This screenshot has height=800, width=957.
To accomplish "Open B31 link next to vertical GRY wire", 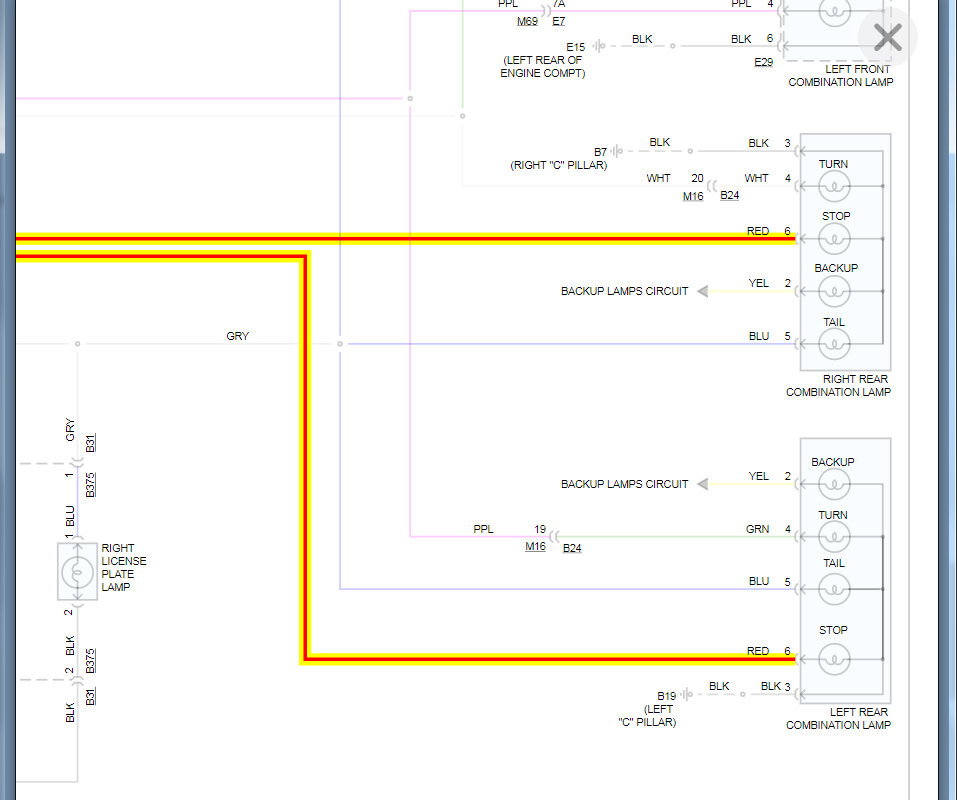I will 90,443.
